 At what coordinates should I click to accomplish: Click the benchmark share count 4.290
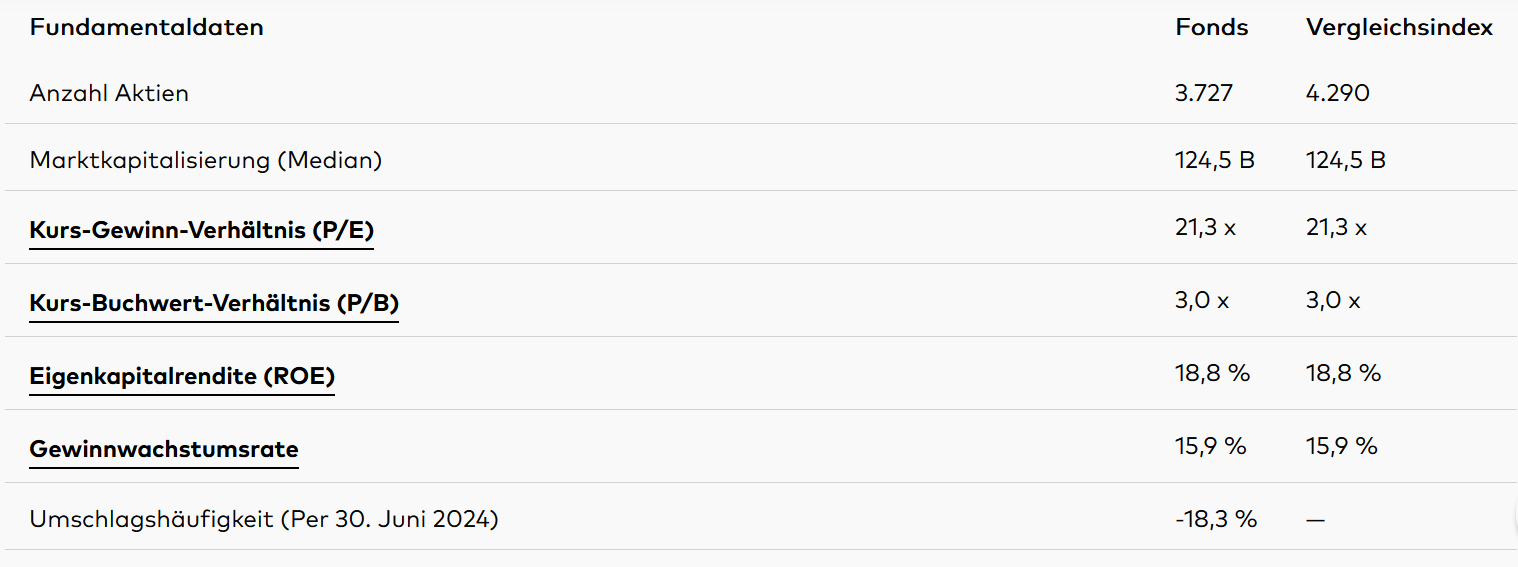[x=1338, y=93]
